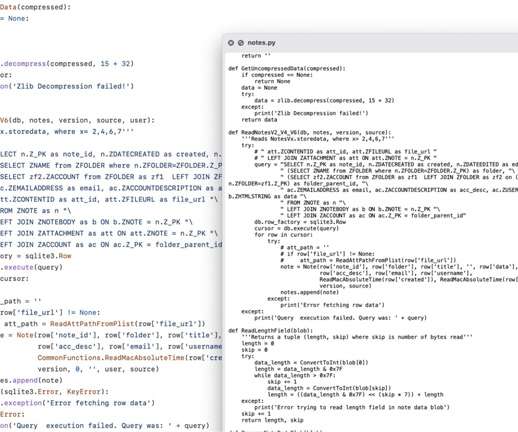Click 'att_path = ReadAttPathFromPlist' in background editor

[105, 324]
